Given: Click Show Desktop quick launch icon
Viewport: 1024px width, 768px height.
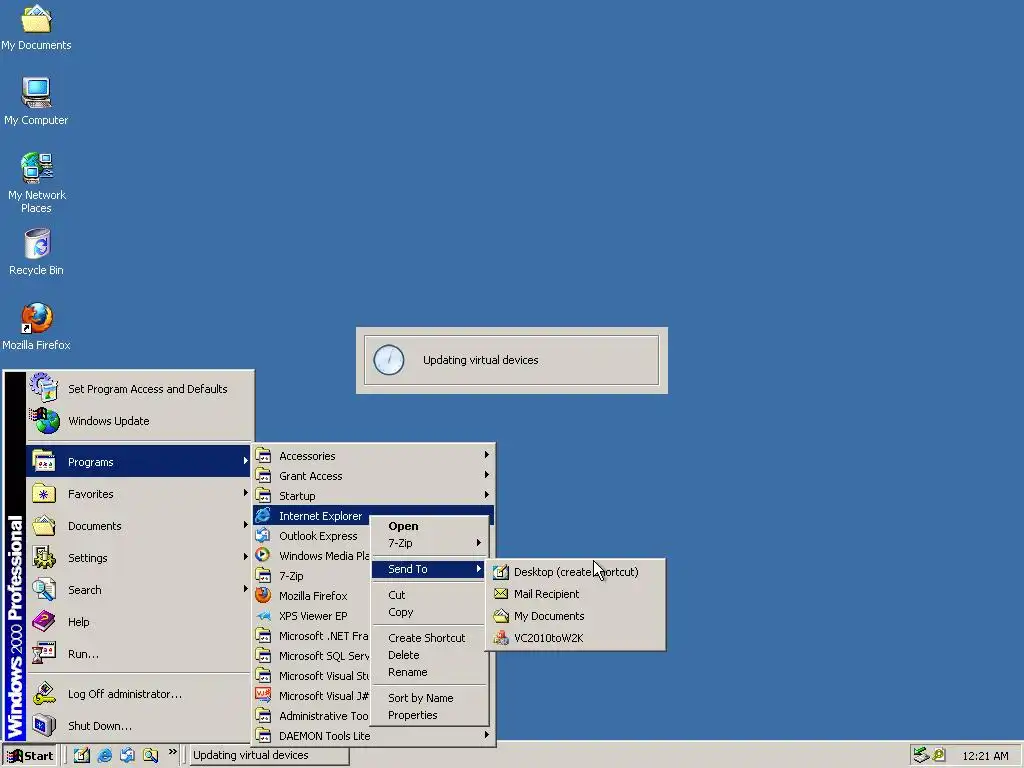Looking at the screenshot, I should [82, 756].
